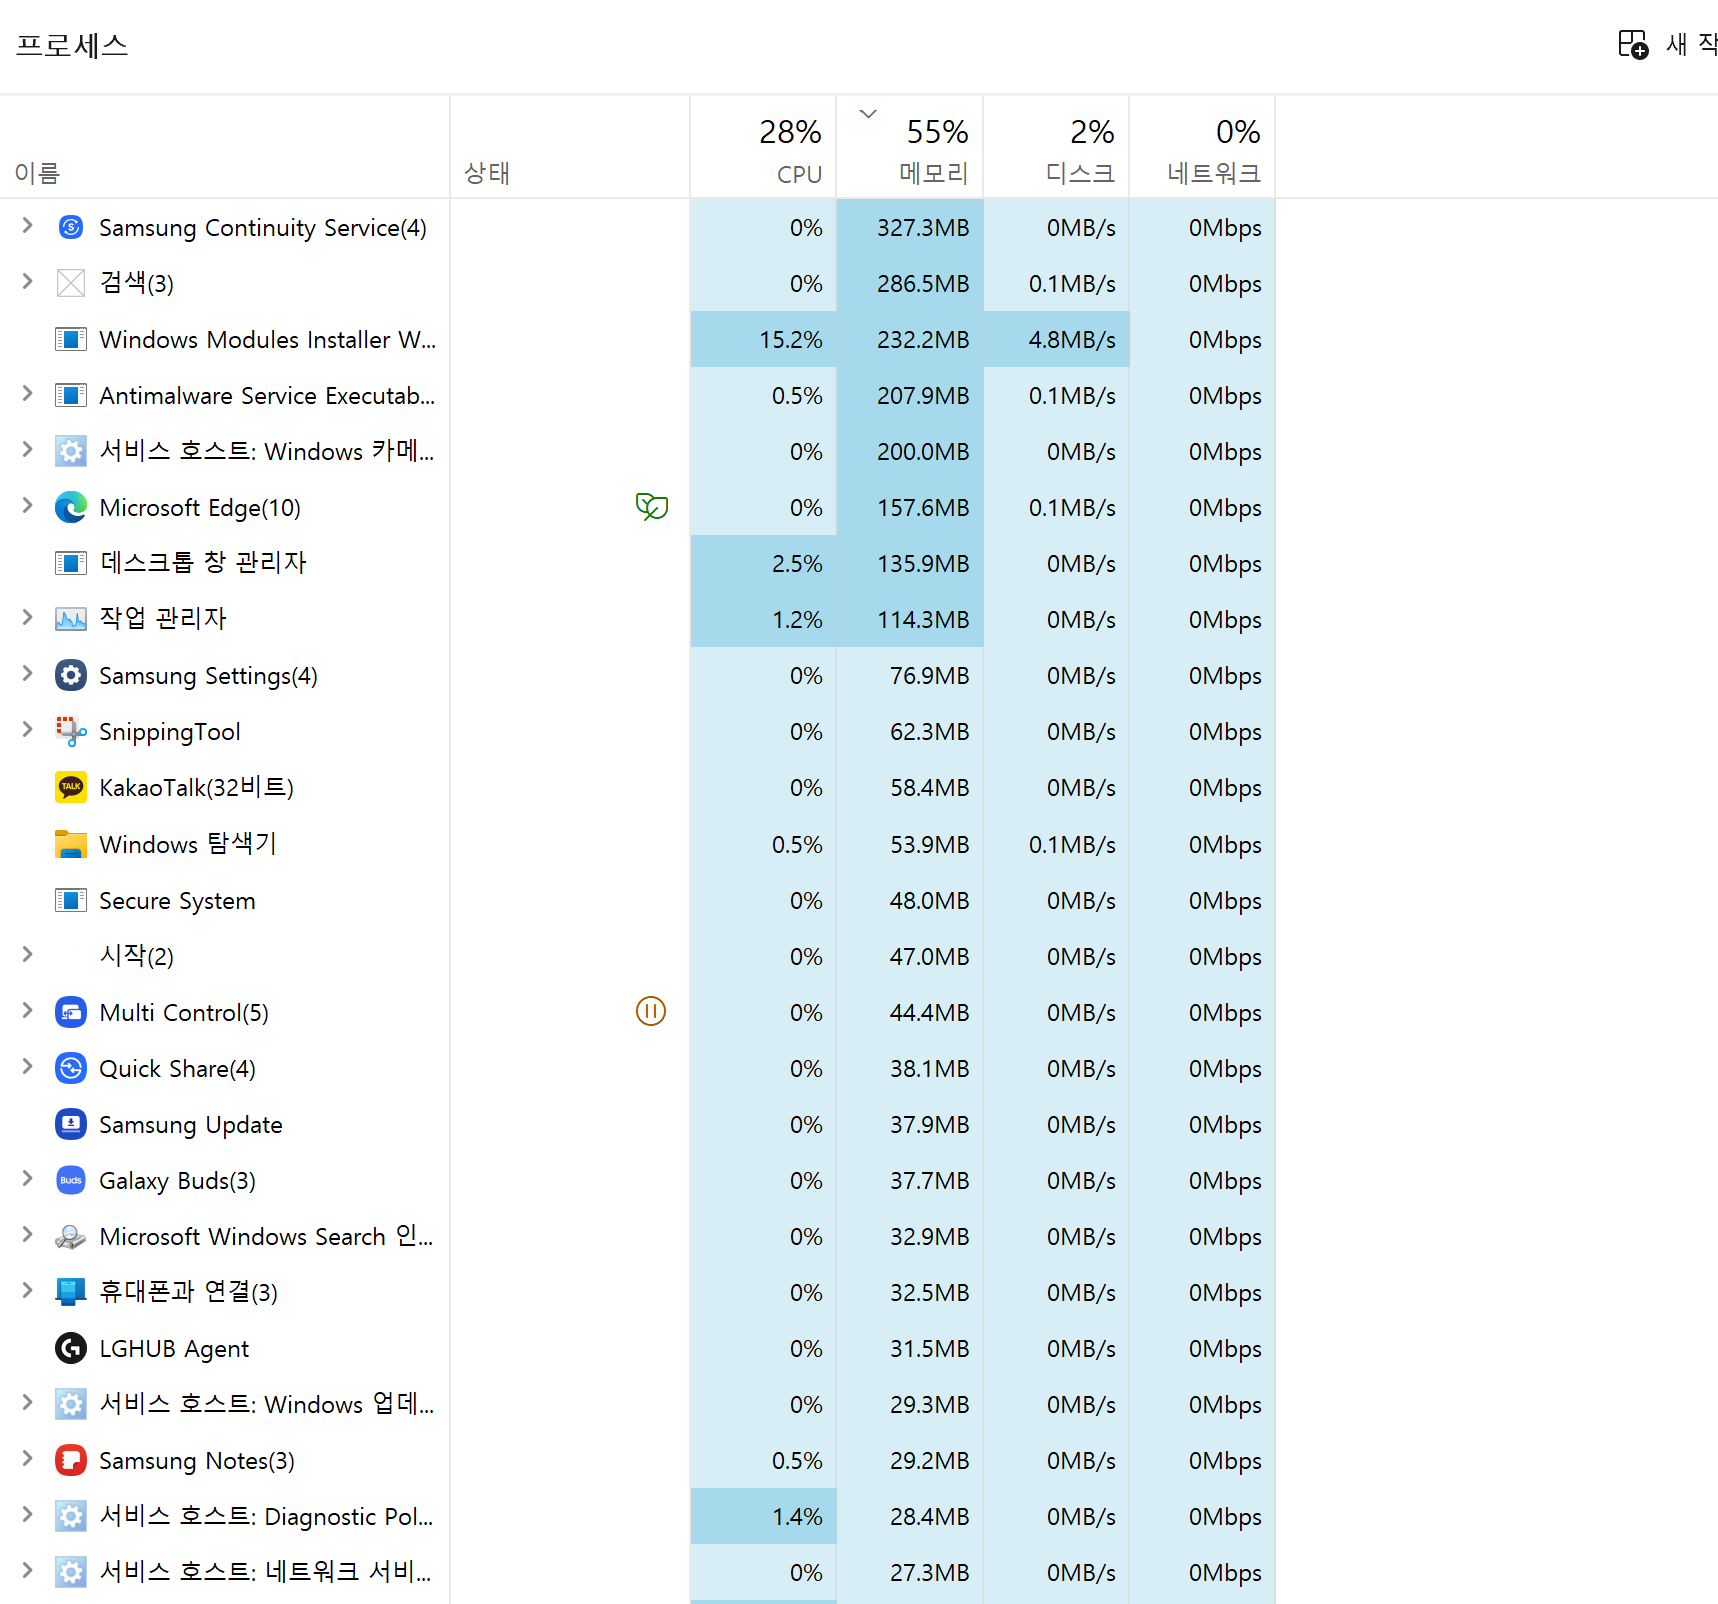Expand the Microsoft Edge(10) process group
Screen dimensions: 1718x1604
28,505
